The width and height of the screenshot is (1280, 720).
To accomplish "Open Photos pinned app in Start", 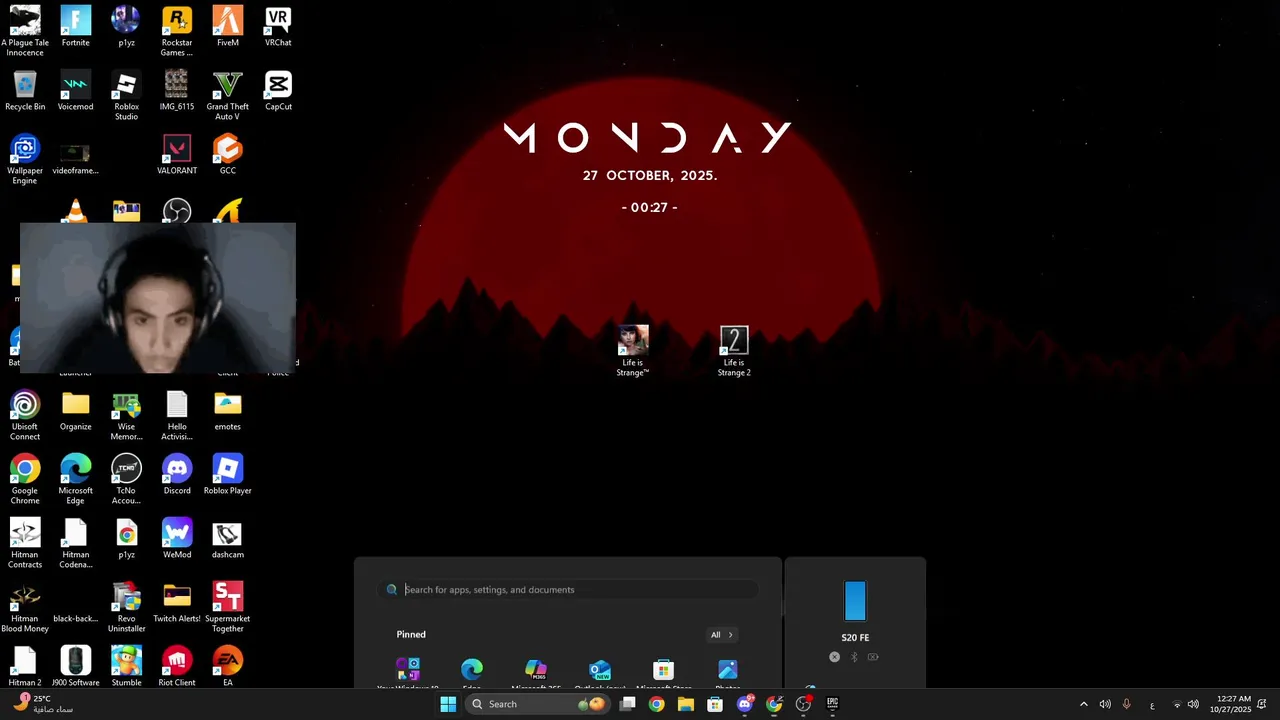I will coord(728,673).
